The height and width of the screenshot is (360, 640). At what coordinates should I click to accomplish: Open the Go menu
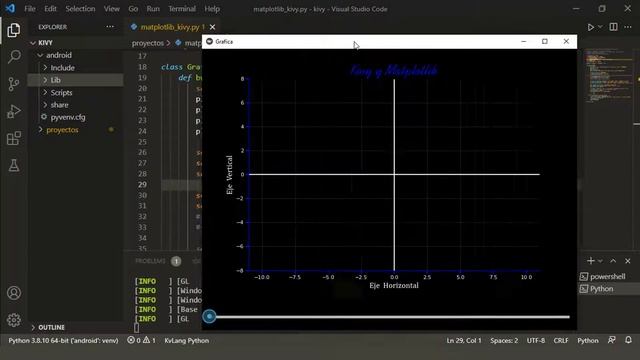click(133, 9)
